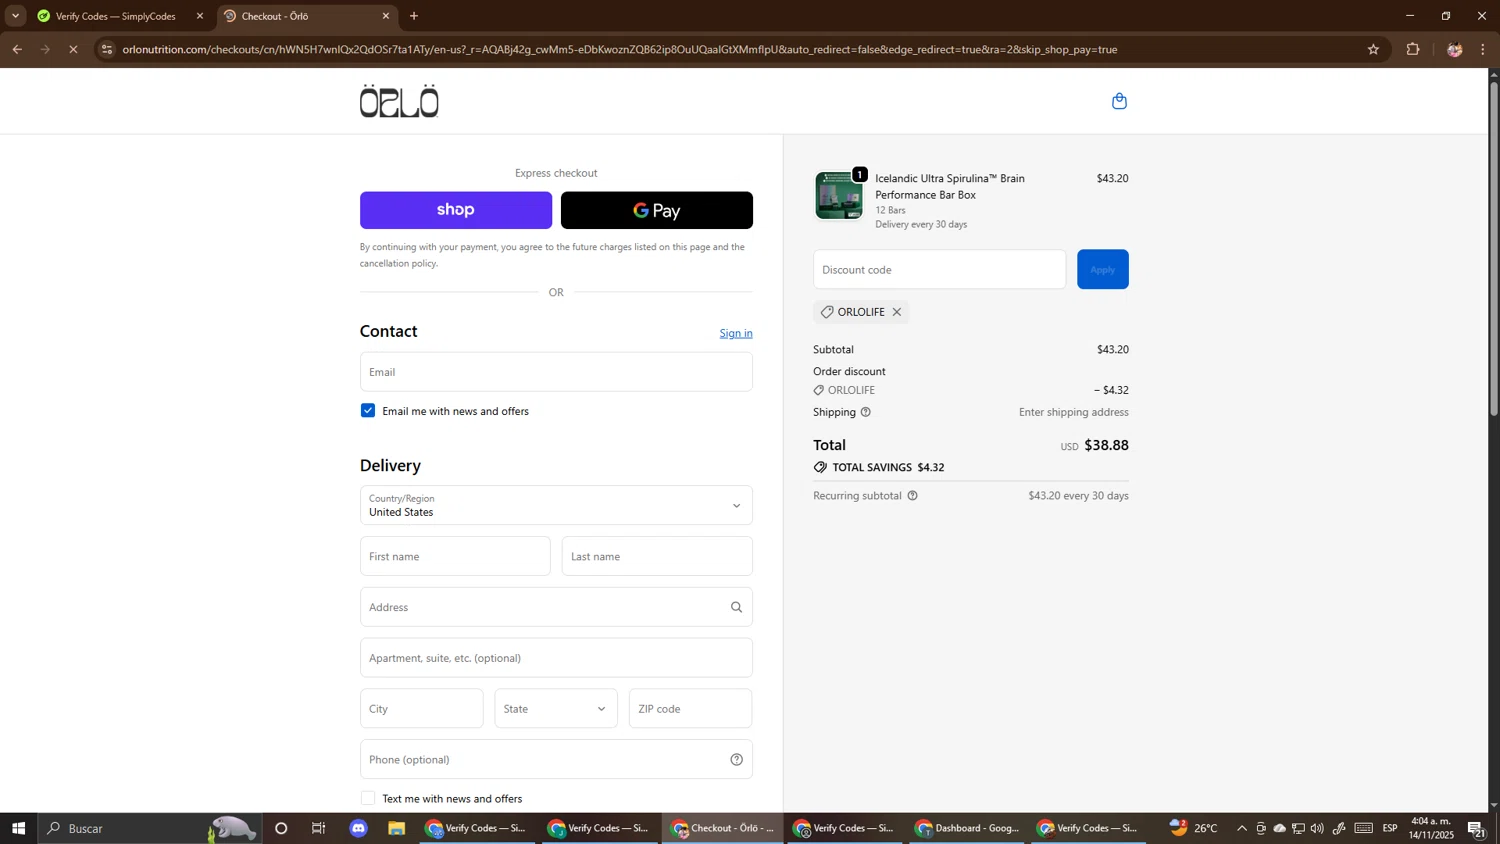
Task: Open the tab search dropdown arrow
Action: pyautogui.click(x=15, y=16)
